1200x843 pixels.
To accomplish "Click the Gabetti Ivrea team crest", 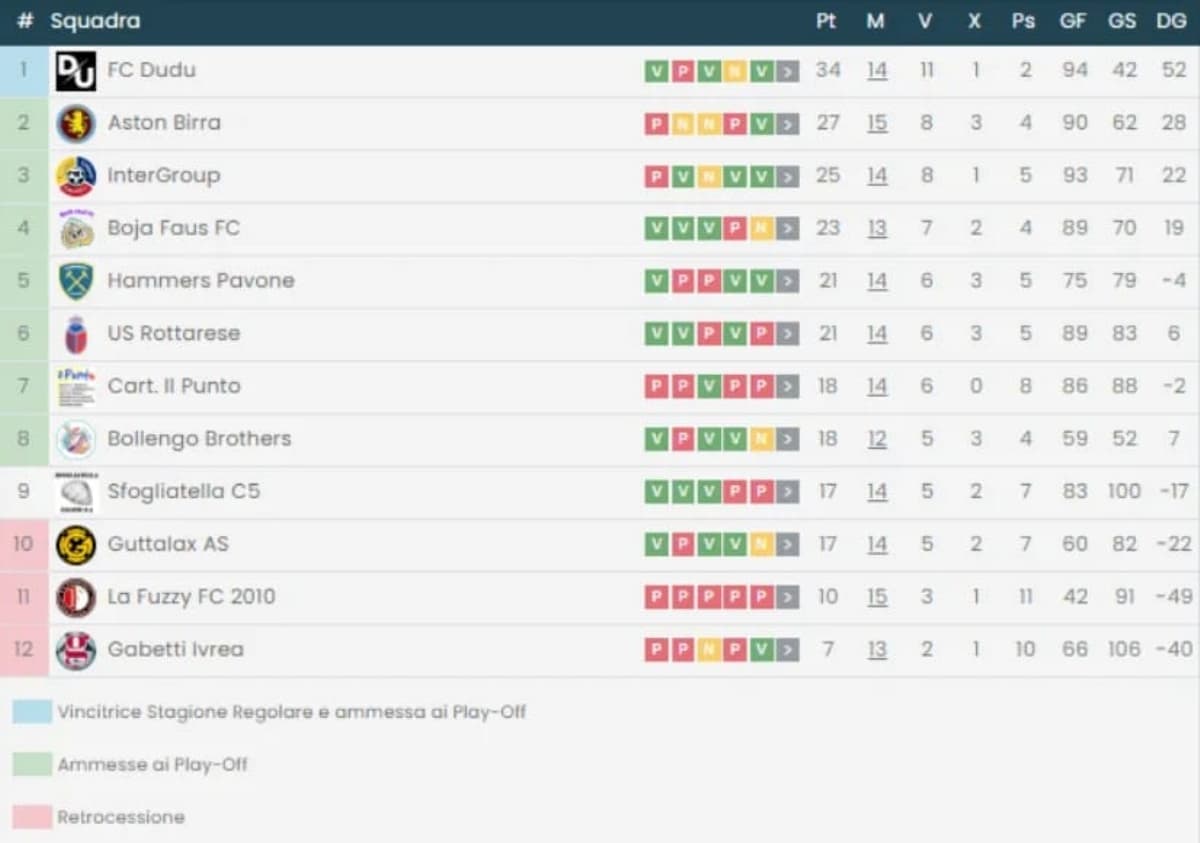I will (76, 650).
